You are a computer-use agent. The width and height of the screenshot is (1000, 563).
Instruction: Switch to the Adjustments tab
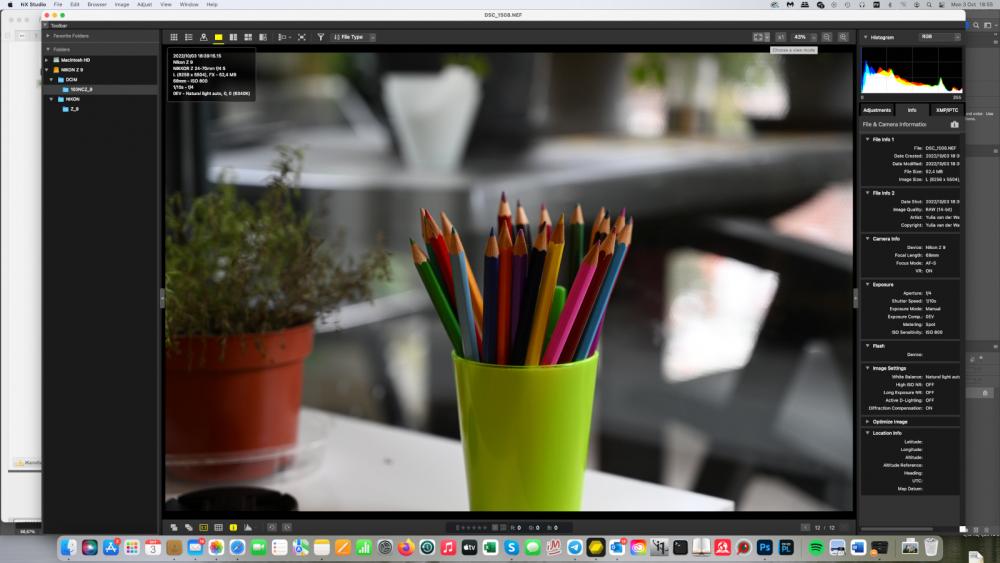(x=877, y=110)
